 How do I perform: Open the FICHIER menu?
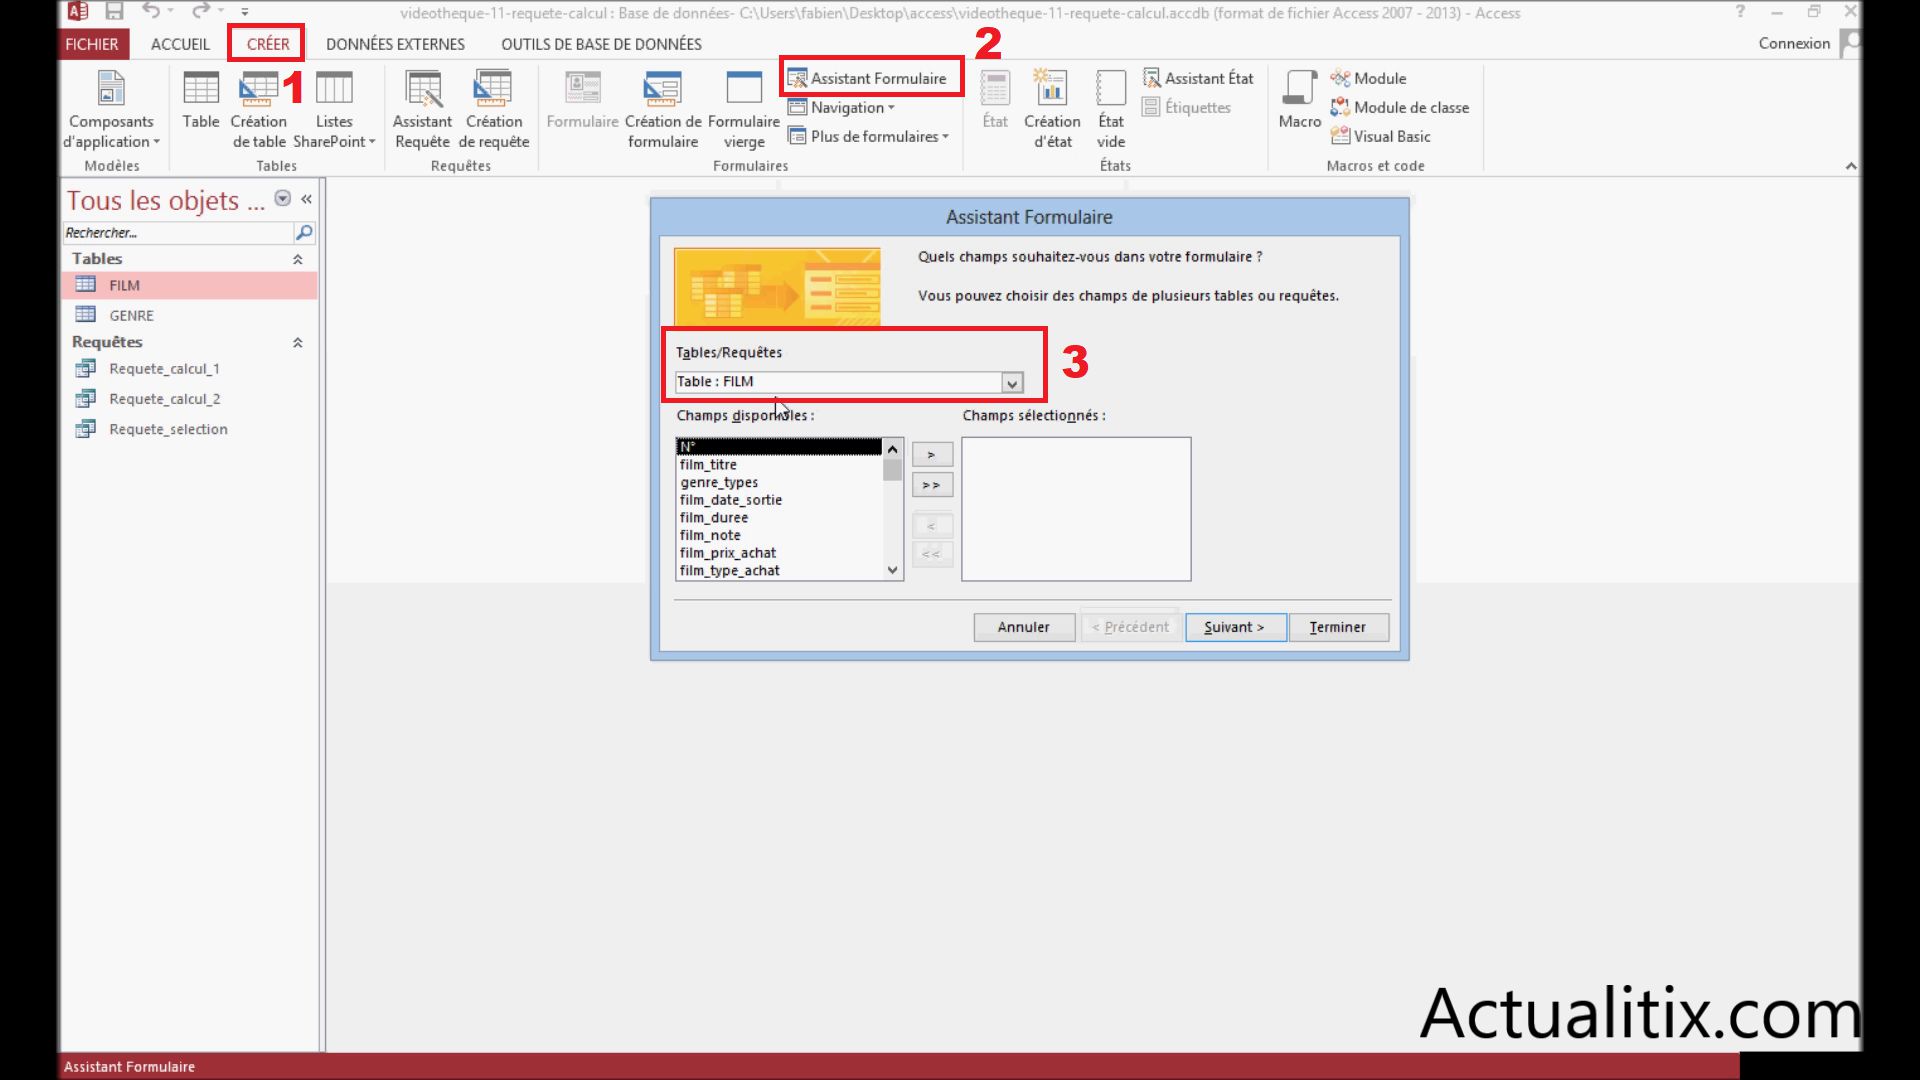click(x=92, y=44)
